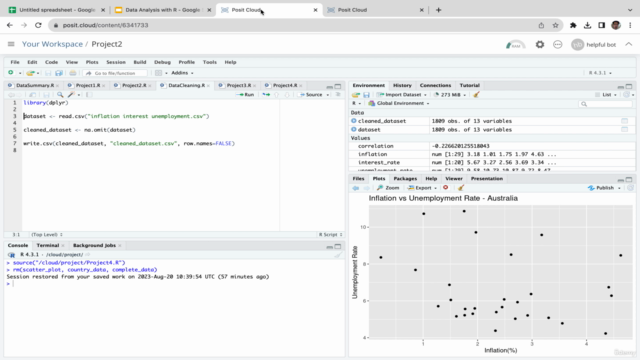Click the Find/Replace magnifier in editor toolbar
Viewport: 640px width, 360px height.
(x=60, y=95)
